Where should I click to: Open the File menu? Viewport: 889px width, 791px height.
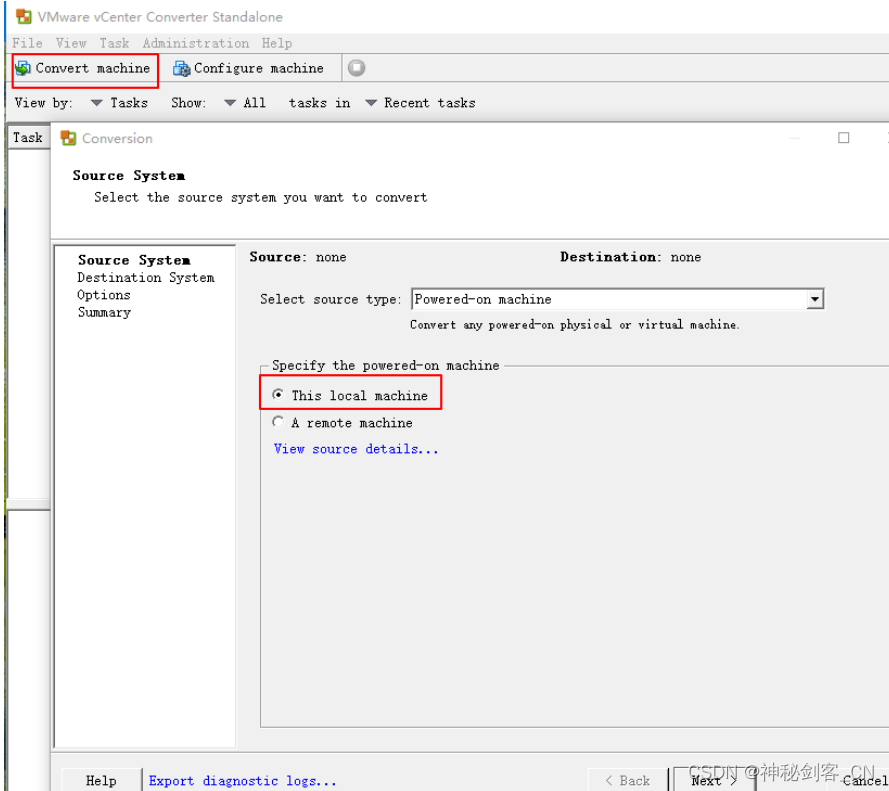pyautogui.click(x=27, y=43)
